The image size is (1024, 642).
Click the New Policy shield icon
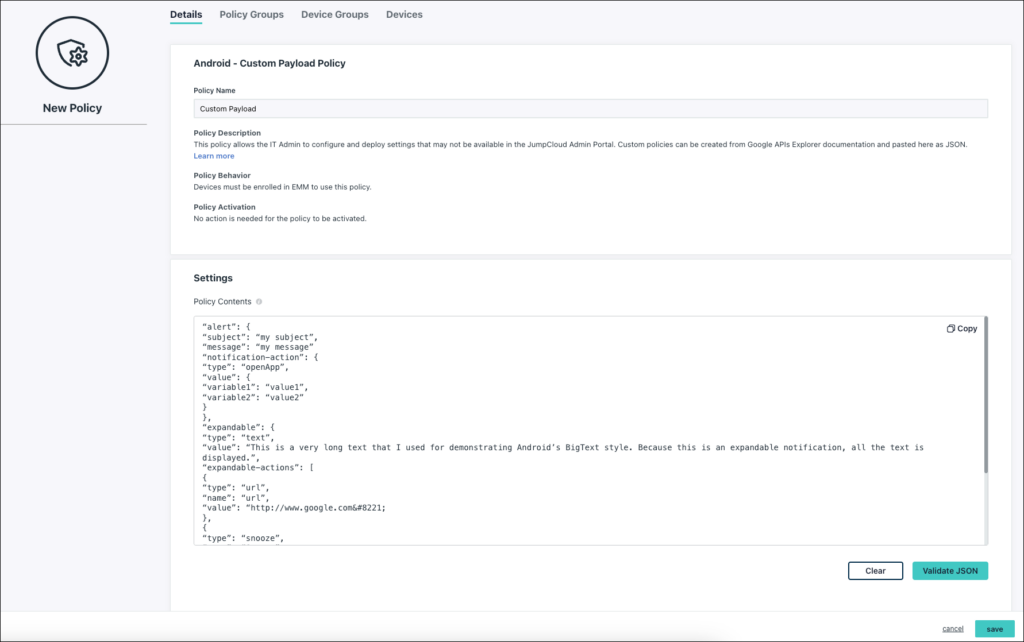73,52
